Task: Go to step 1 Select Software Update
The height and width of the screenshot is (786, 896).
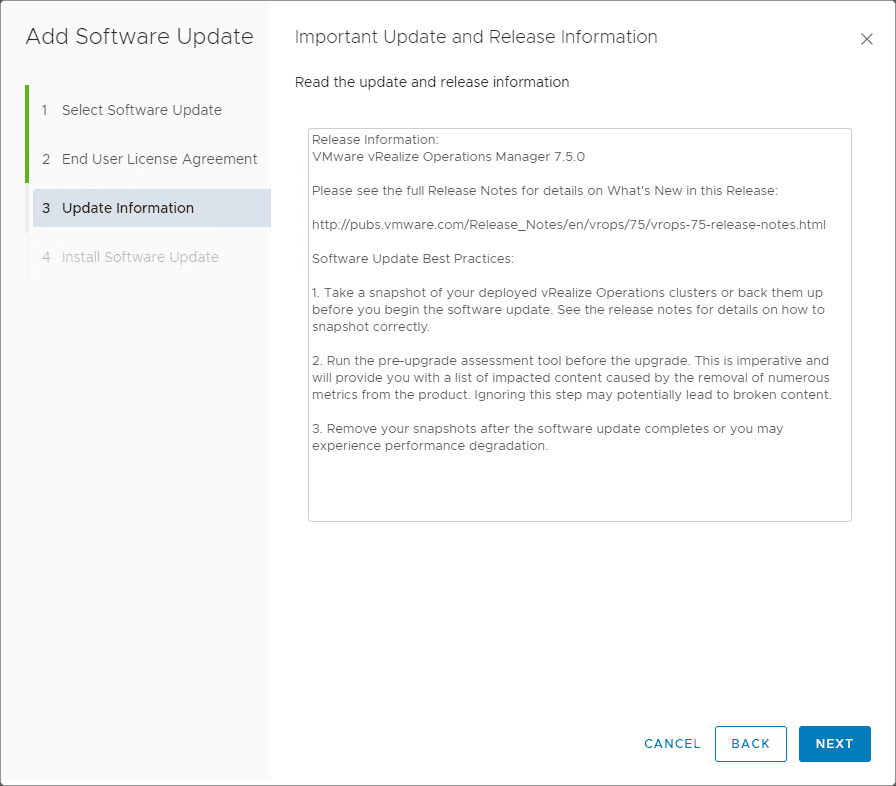Action: tap(141, 110)
